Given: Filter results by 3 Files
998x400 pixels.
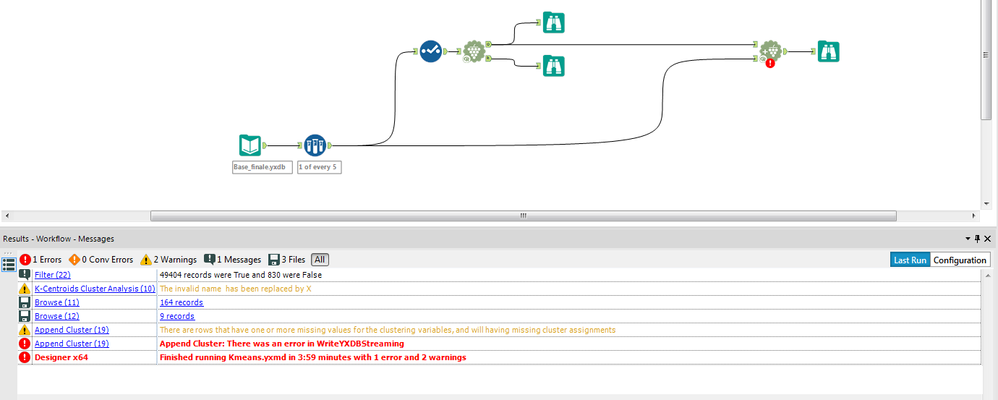Looking at the screenshot, I should (x=286, y=260).
